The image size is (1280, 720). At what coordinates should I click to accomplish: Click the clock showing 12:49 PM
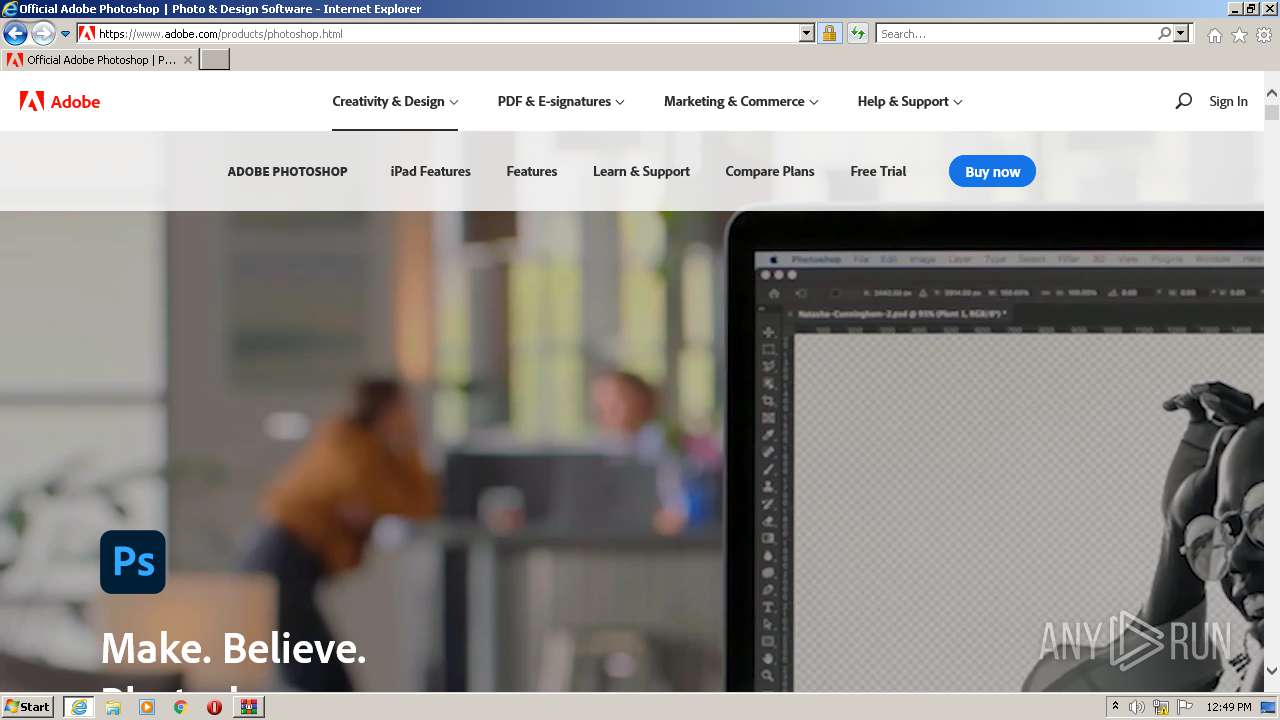pyautogui.click(x=1229, y=707)
